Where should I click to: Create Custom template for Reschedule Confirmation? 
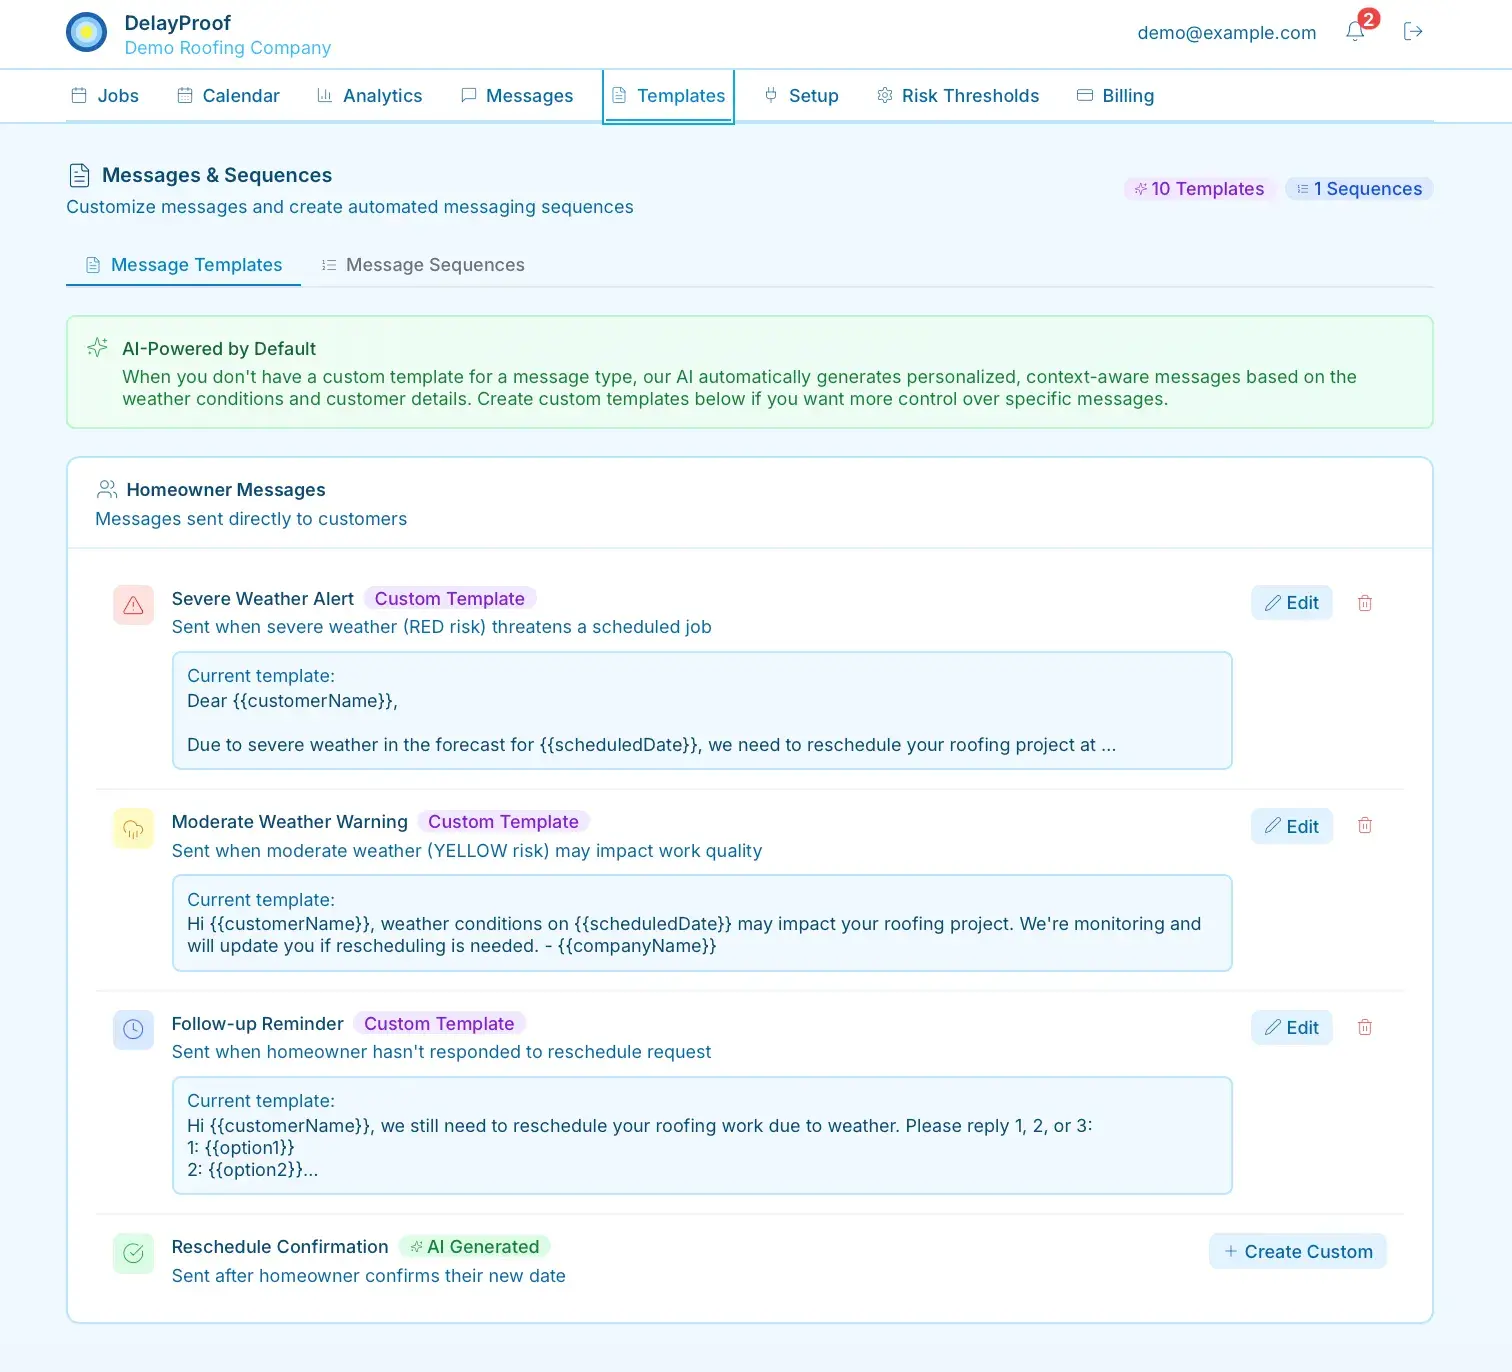(1298, 1251)
